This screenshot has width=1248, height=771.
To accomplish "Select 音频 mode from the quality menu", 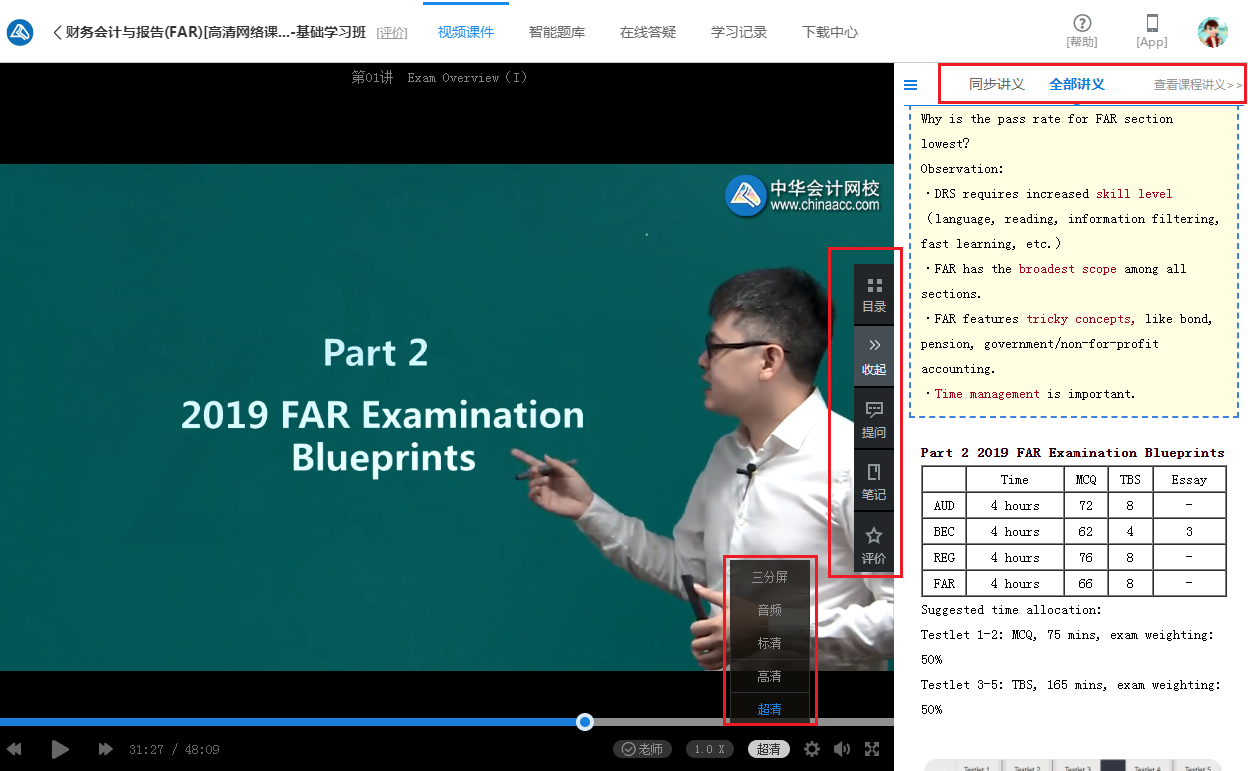I will [769, 609].
